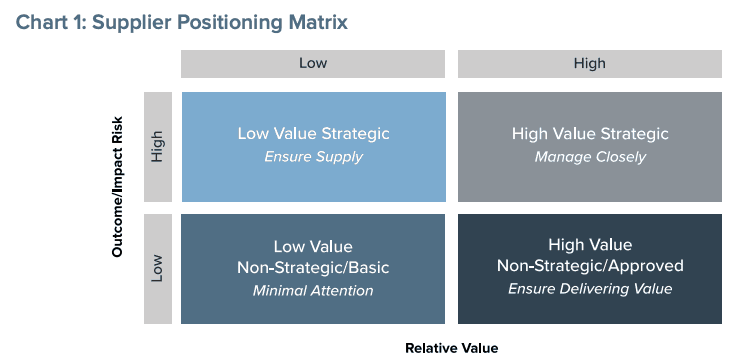Select the High Value Strategic quadrant

(x=590, y=147)
